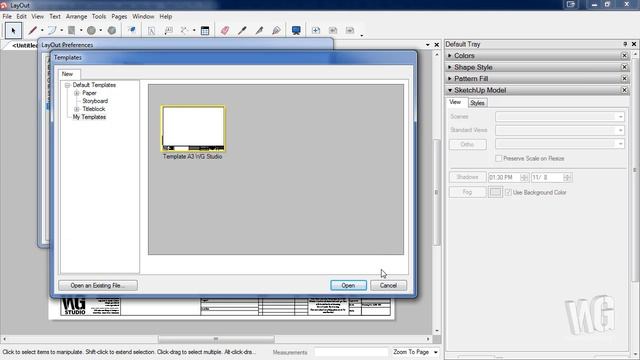
Task: Insert a table with Table tool
Action: pos(205,31)
